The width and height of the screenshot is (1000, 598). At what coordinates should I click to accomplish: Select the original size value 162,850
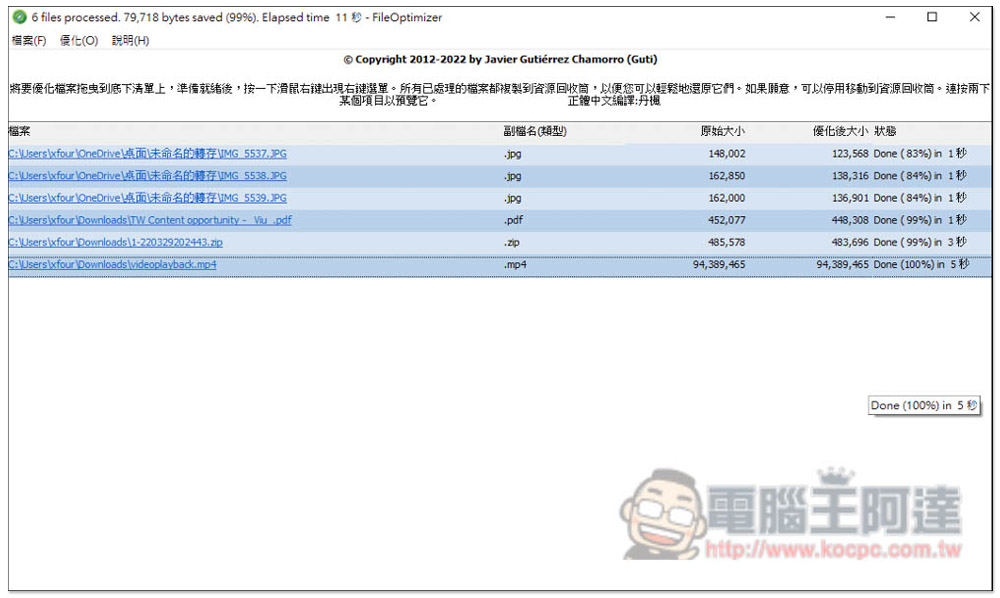coord(726,176)
